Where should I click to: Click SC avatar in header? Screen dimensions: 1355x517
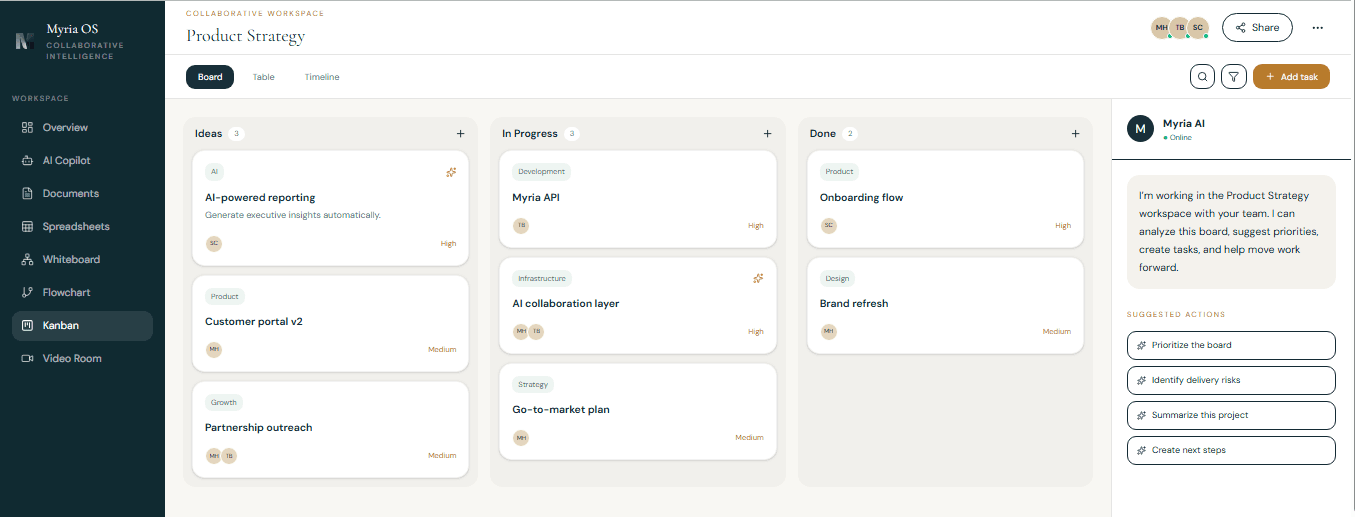[x=1198, y=28]
